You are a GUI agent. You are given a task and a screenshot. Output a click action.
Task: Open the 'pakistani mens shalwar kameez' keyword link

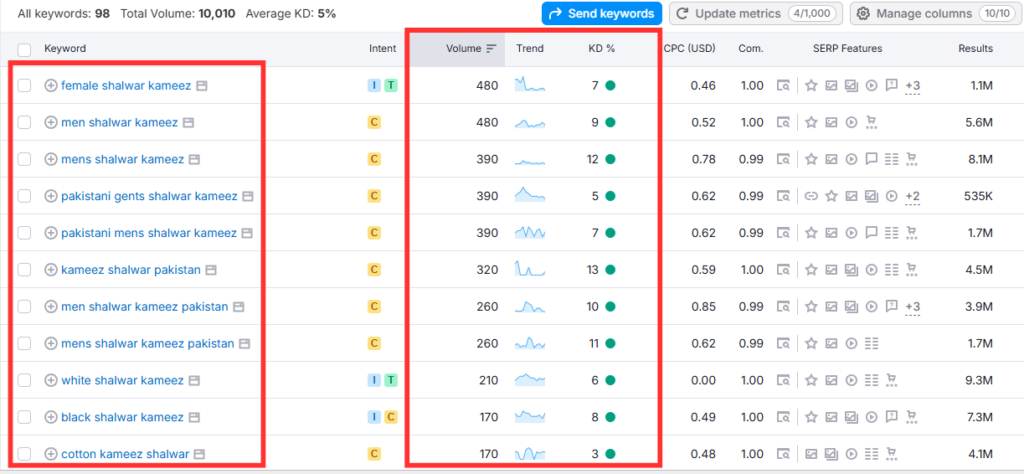click(x=149, y=232)
